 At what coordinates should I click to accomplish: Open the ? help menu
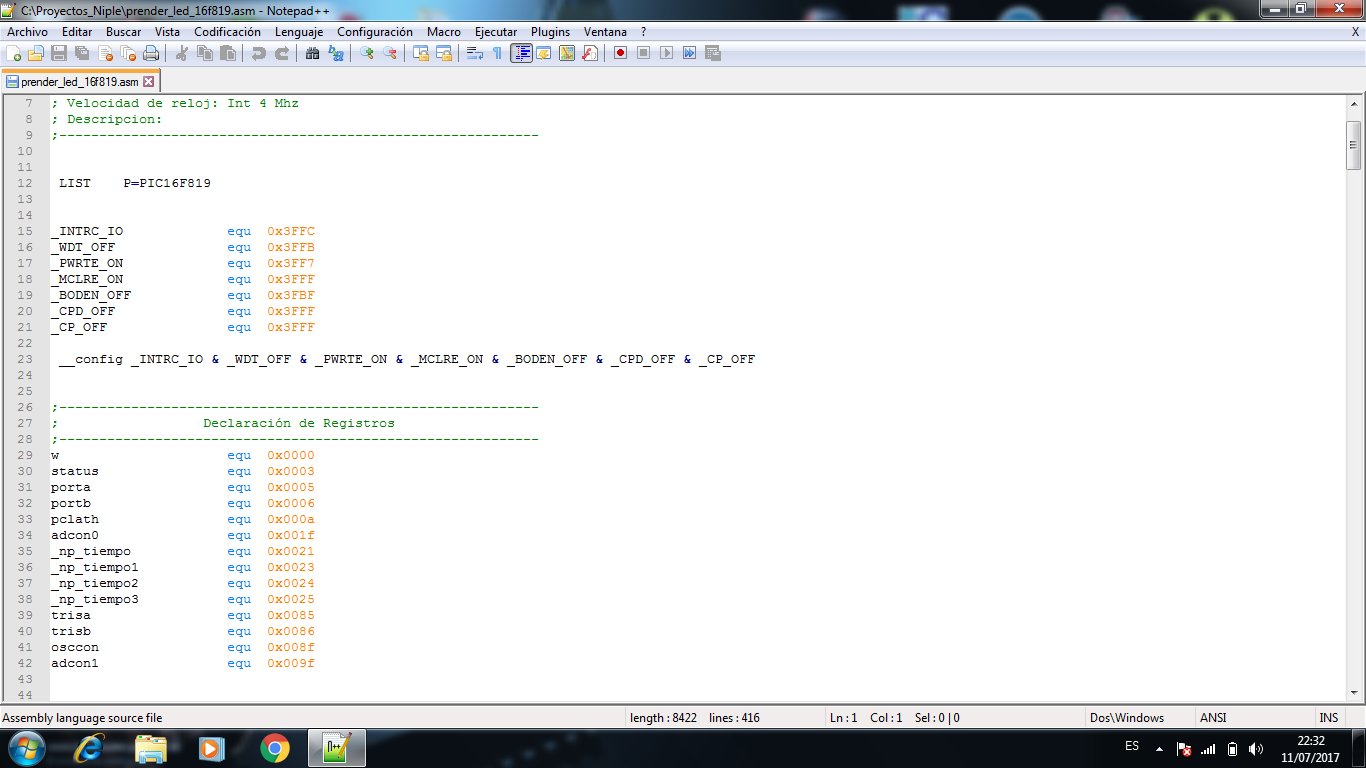(644, 32)
